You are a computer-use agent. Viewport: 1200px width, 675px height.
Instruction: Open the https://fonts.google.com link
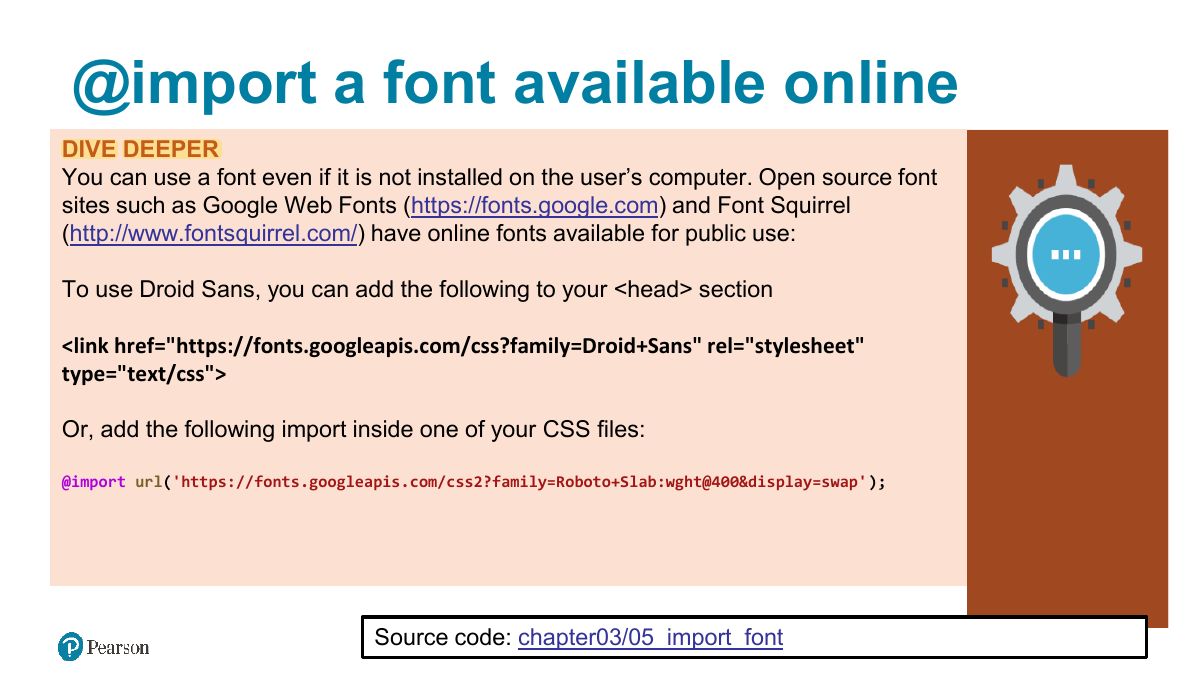(535, 207)
